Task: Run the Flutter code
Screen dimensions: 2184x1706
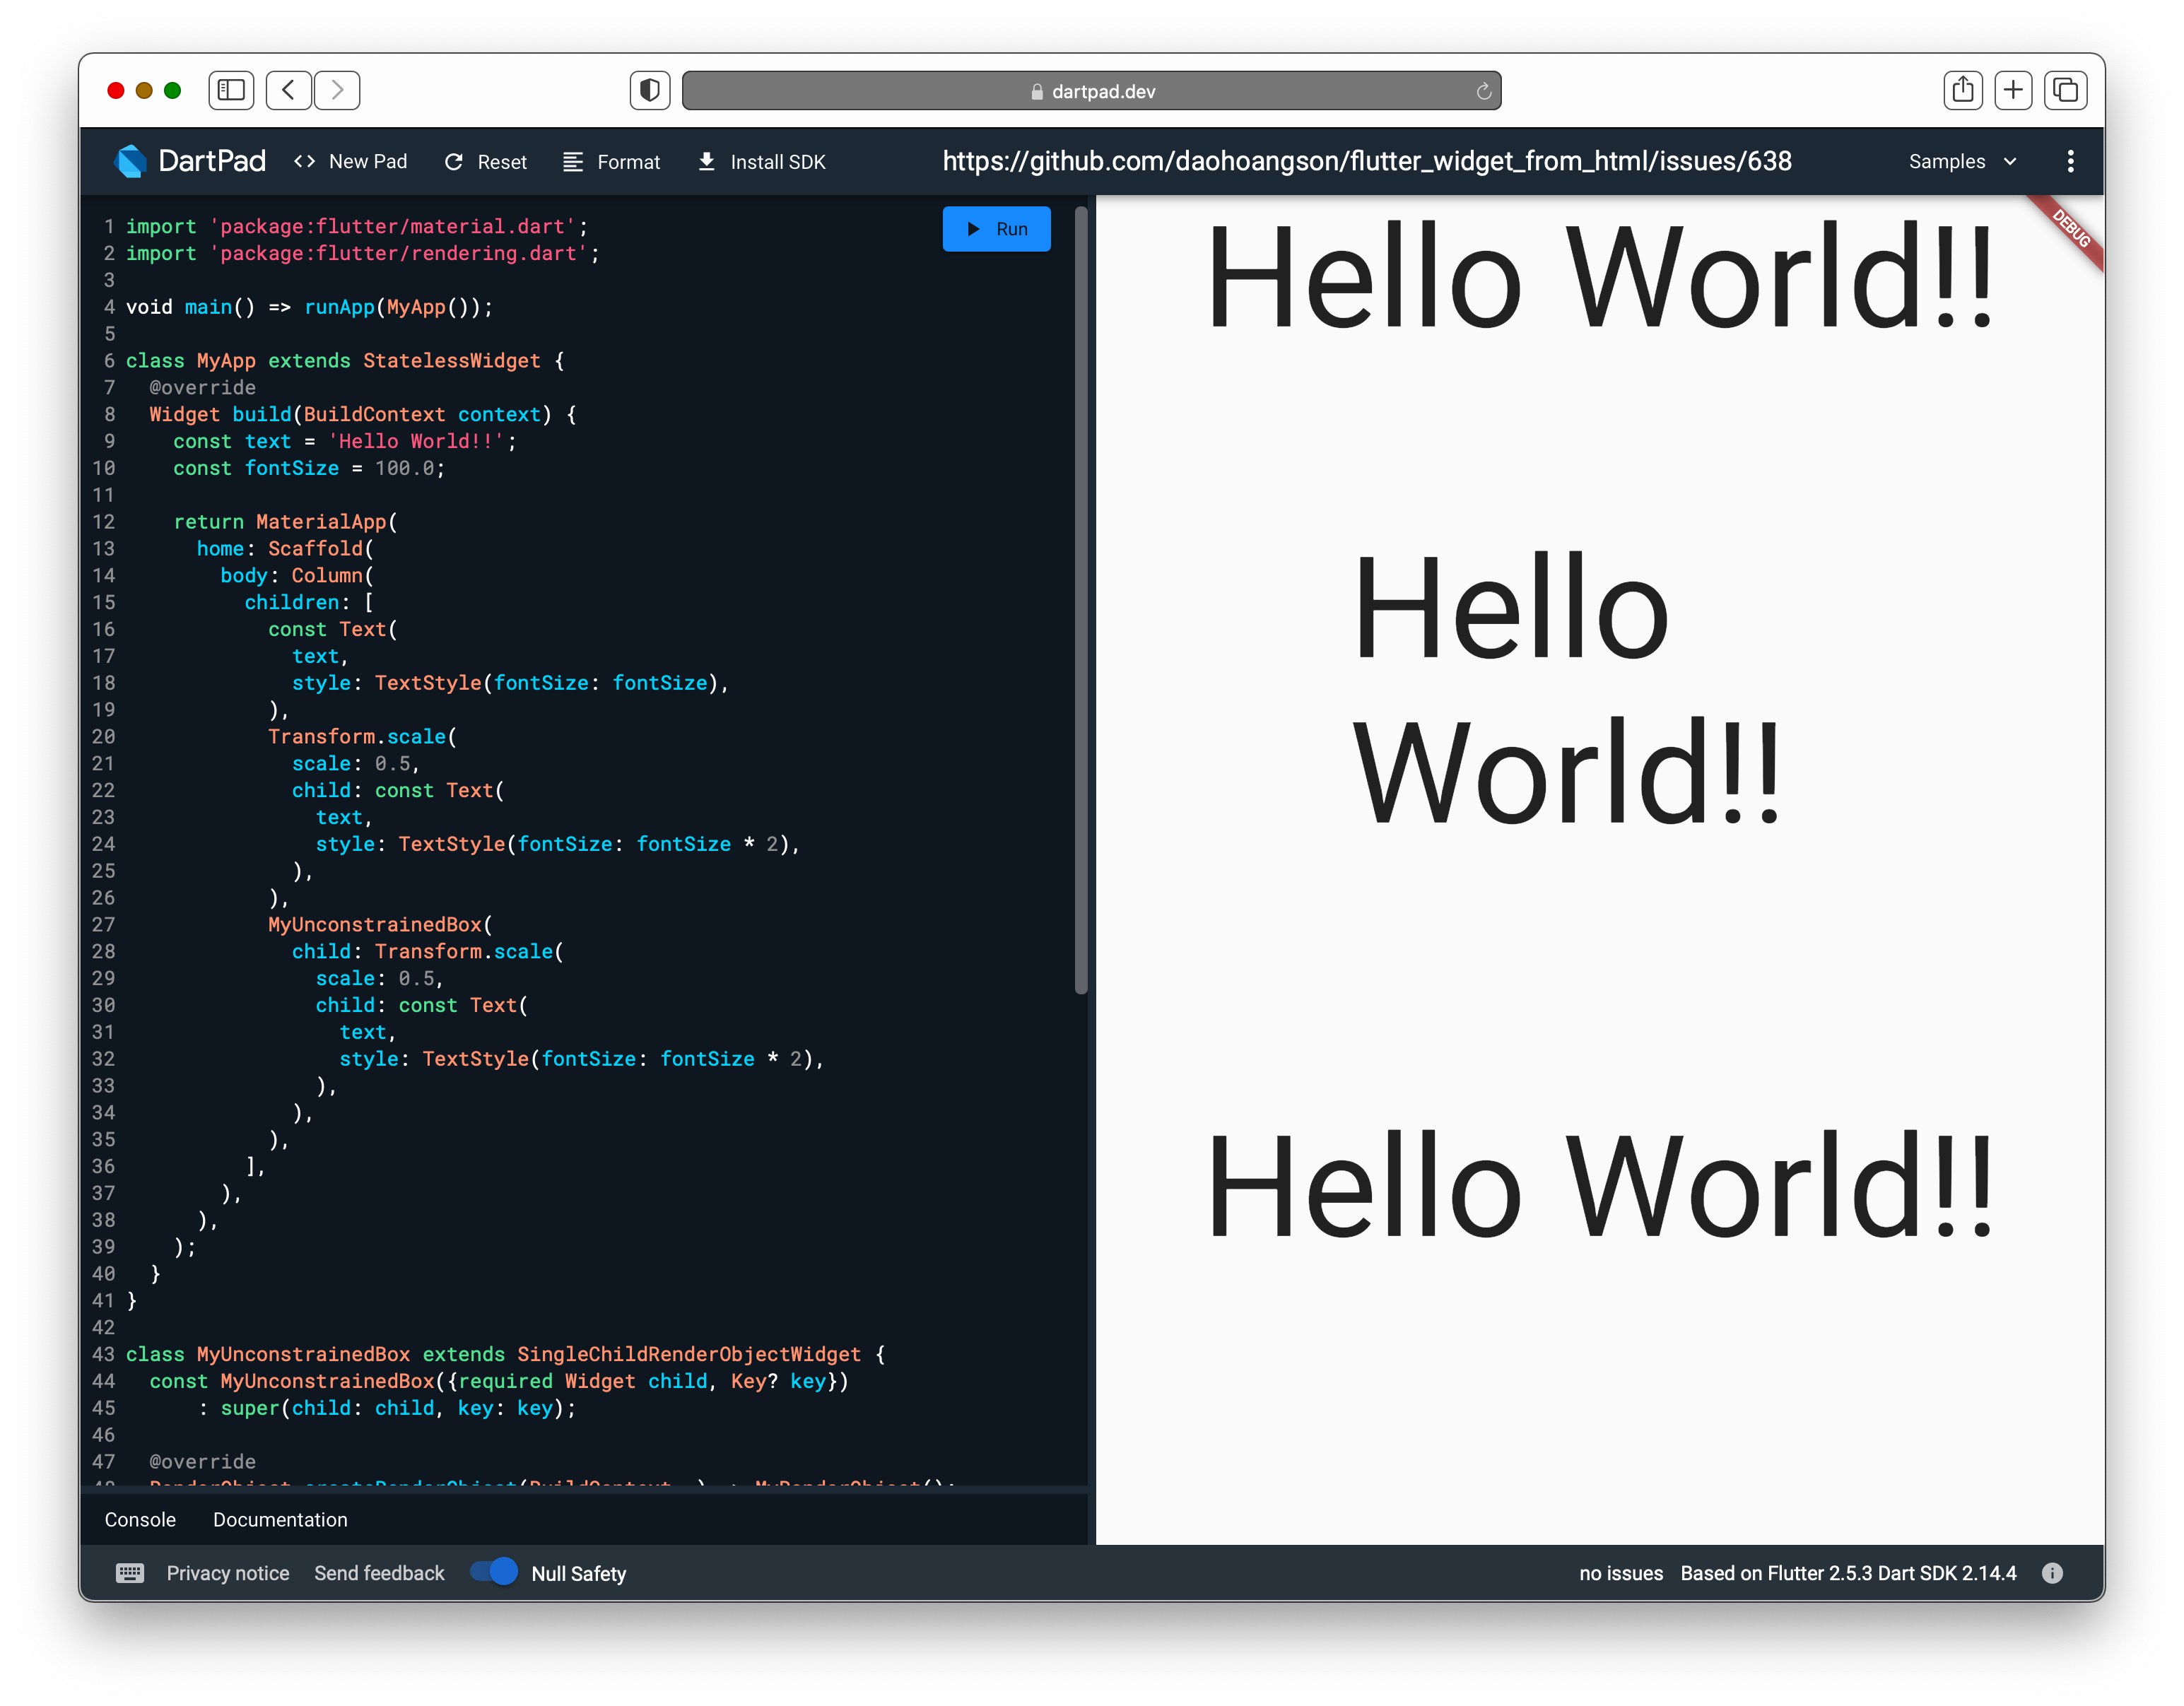Action: pos(996,228)
